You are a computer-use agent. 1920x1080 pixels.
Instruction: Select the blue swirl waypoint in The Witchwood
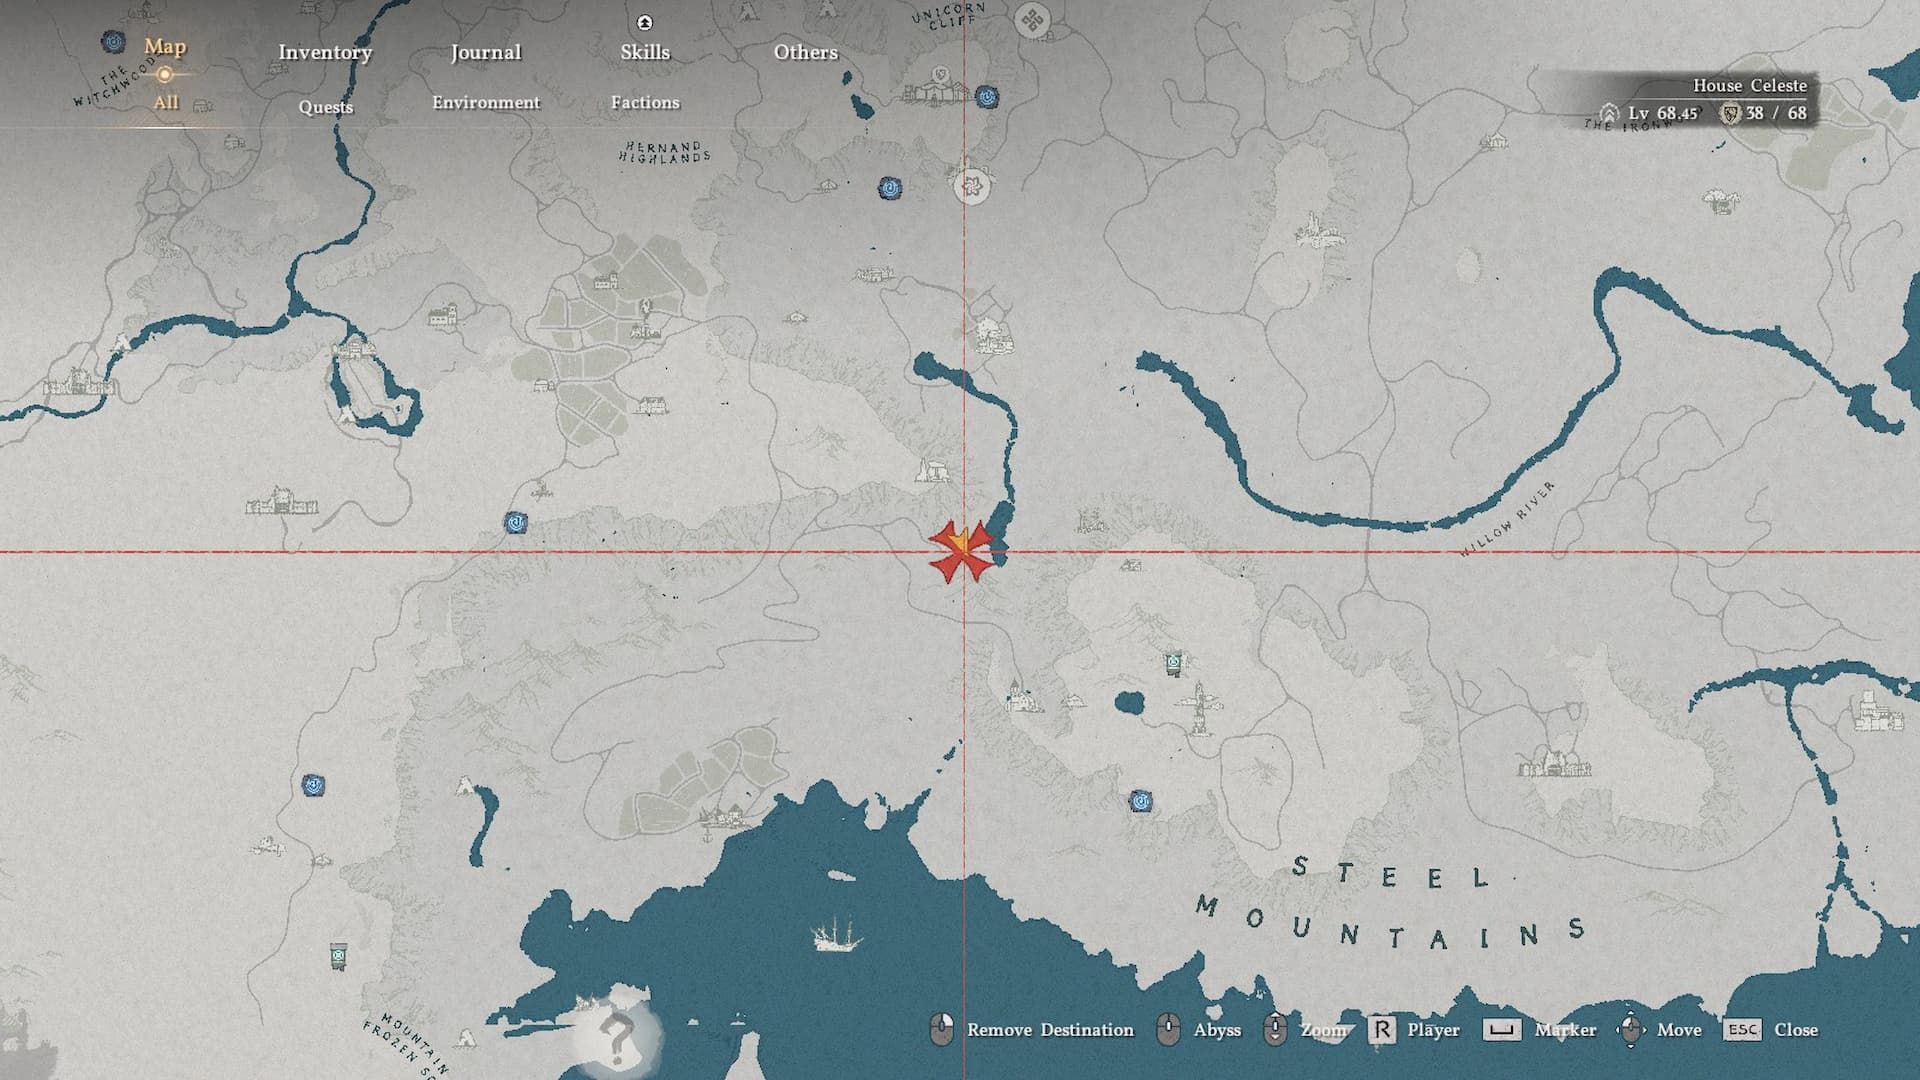(x=113, y=42)
